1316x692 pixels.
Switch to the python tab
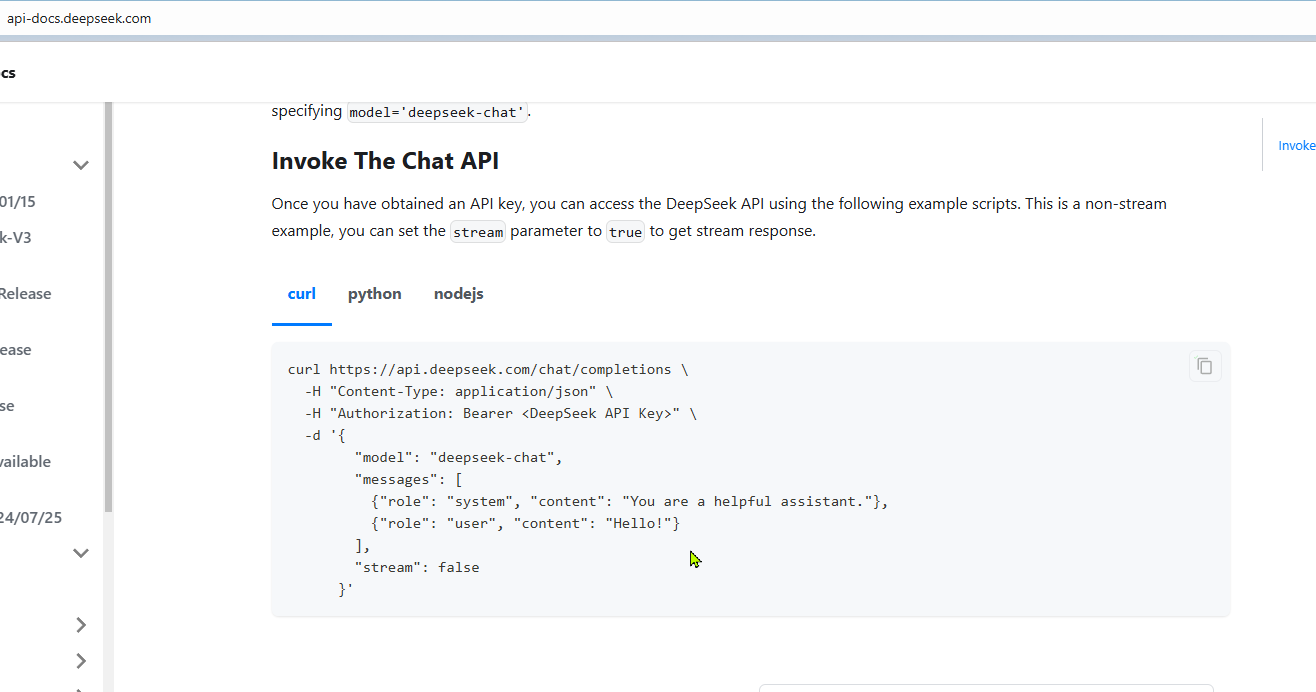point(375,294)
